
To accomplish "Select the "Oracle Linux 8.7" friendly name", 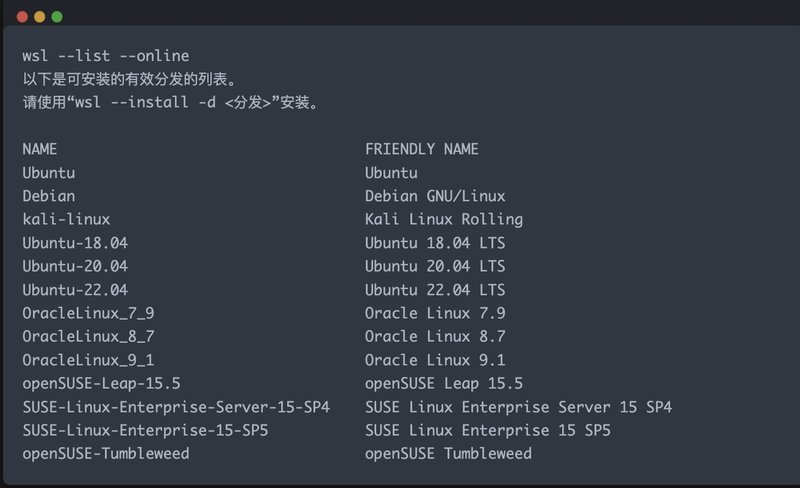I will tap(435, 337).
